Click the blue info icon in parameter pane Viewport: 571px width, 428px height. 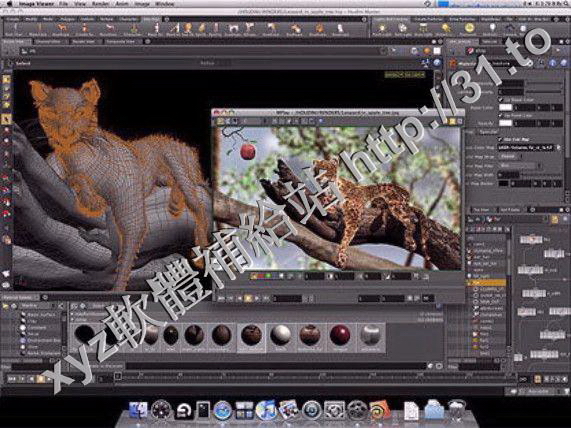click(x=552, y=63)
